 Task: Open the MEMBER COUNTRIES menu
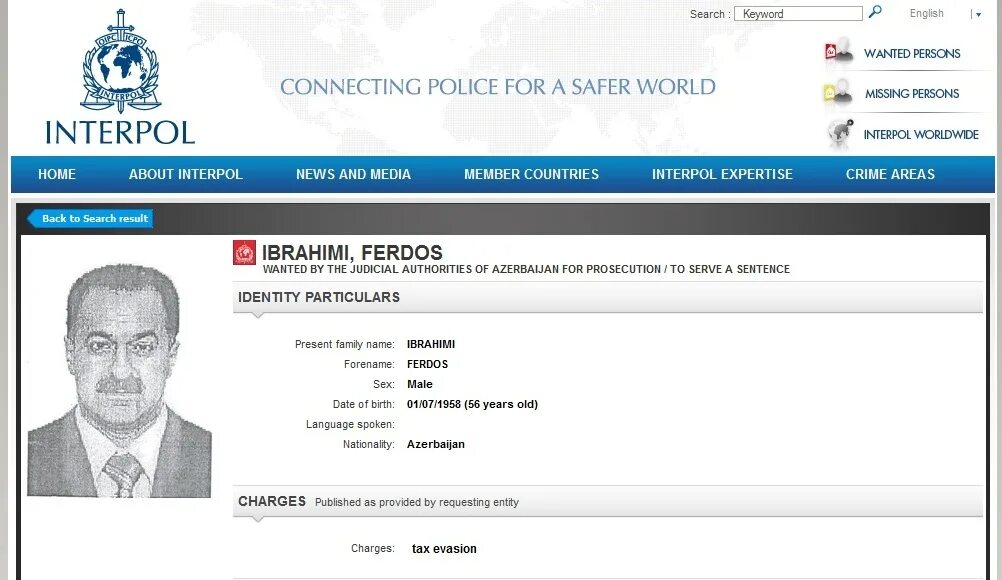pos(532,174)
